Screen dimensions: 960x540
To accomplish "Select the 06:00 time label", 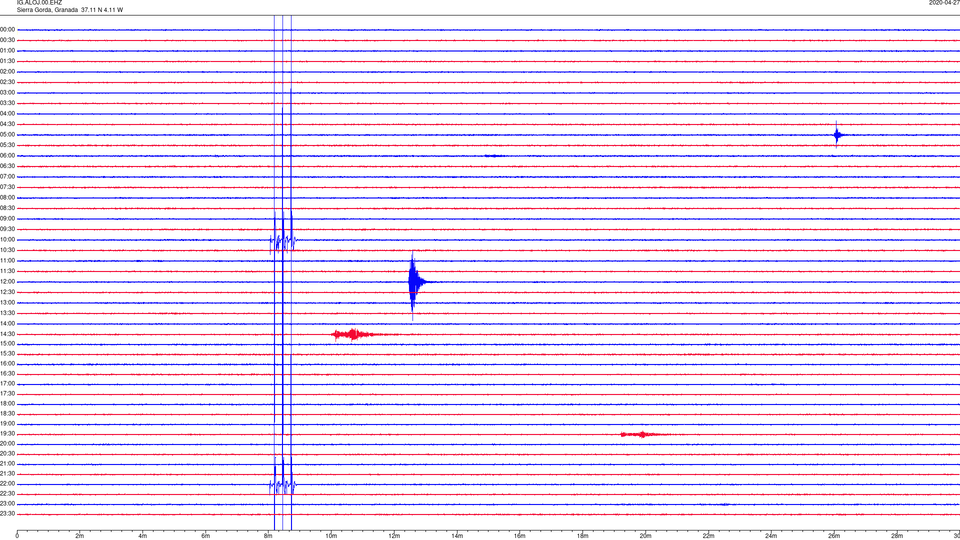I will click(x=7, y=156).
